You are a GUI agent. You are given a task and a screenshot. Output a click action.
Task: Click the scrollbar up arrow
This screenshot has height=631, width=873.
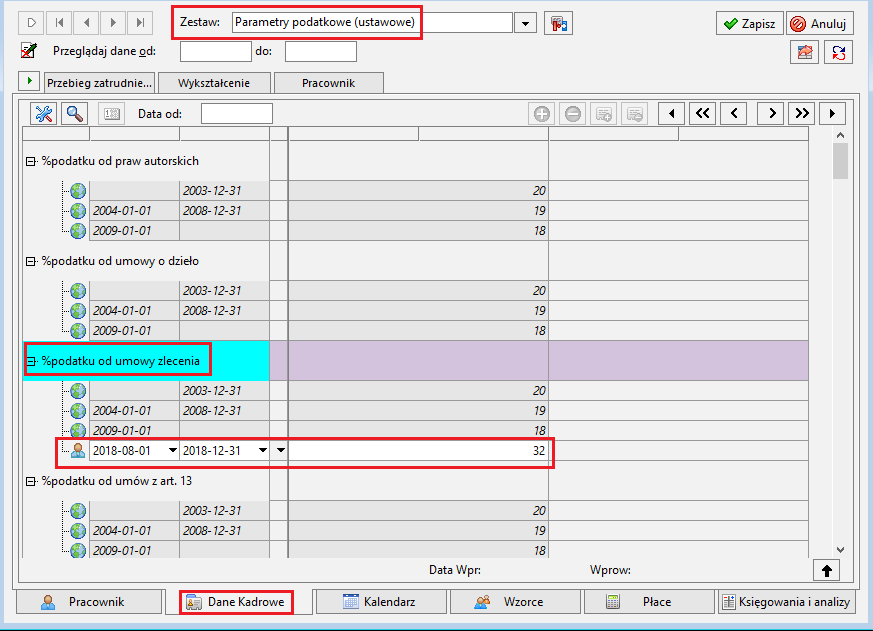pos(840,135)
